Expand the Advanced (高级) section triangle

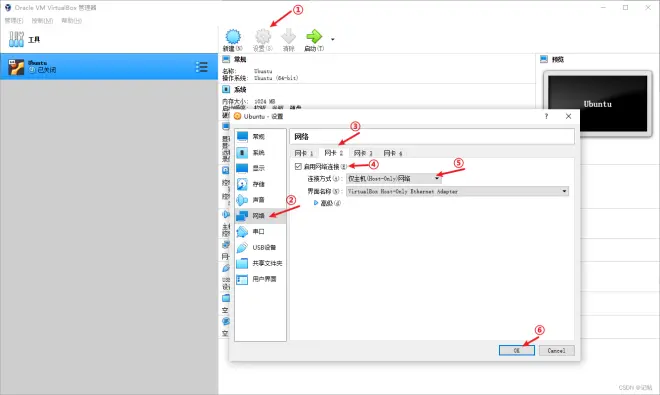point(316,203)
